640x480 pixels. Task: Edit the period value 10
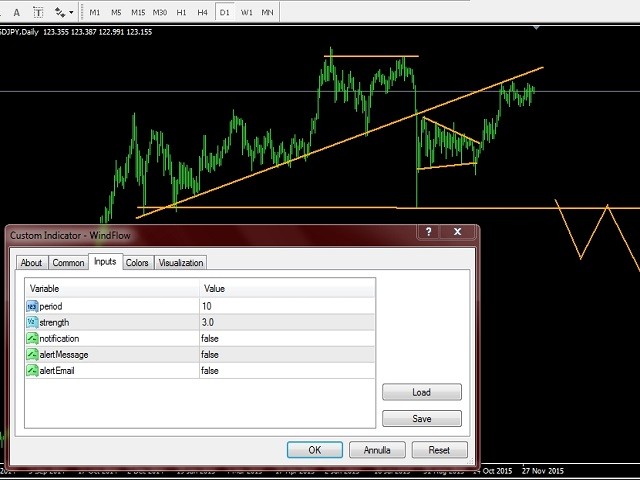(287, 306)
